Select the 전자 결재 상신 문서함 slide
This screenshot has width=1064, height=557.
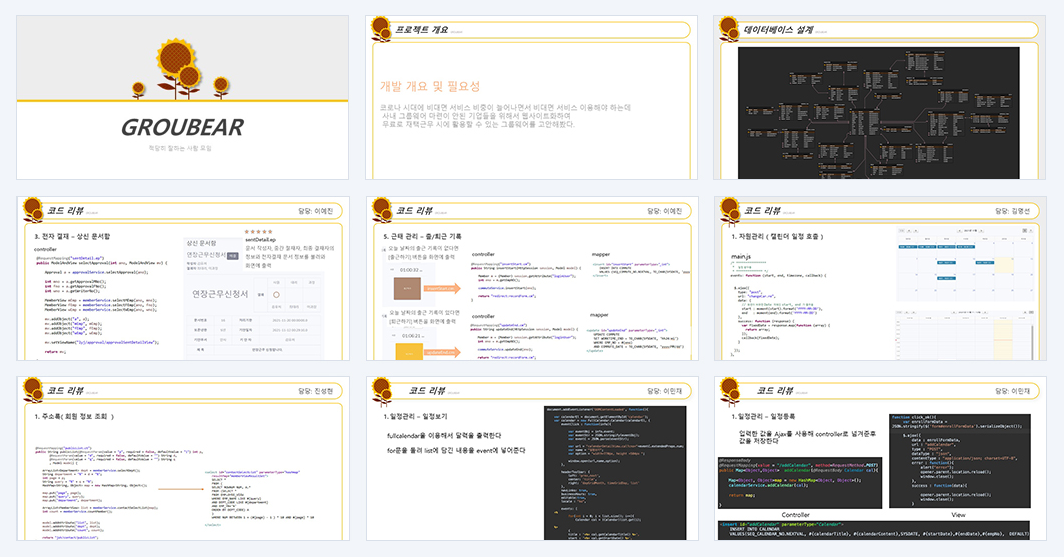click(x=183, y=278)
